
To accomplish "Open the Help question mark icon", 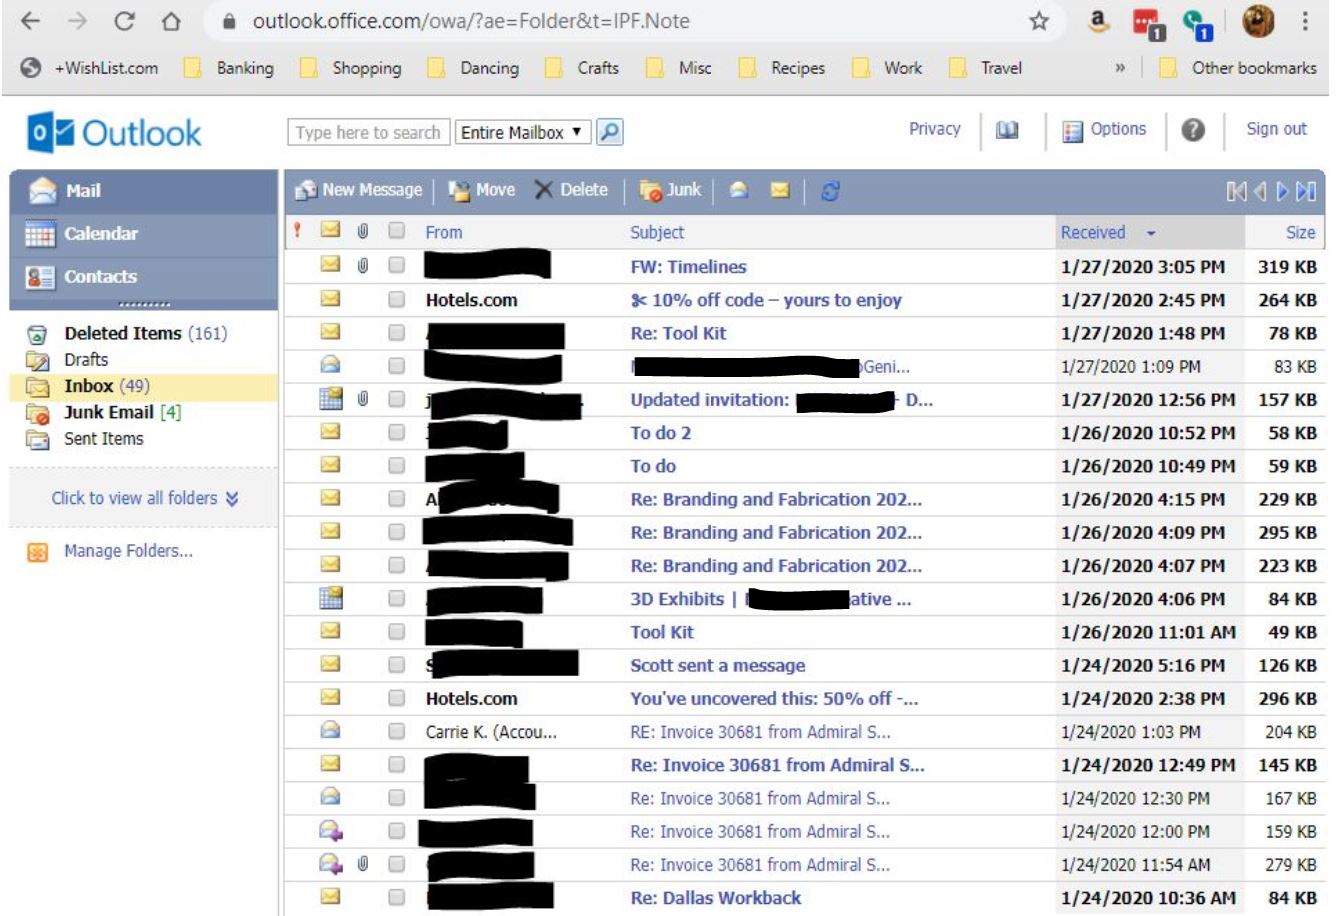I will point(1193,130).
